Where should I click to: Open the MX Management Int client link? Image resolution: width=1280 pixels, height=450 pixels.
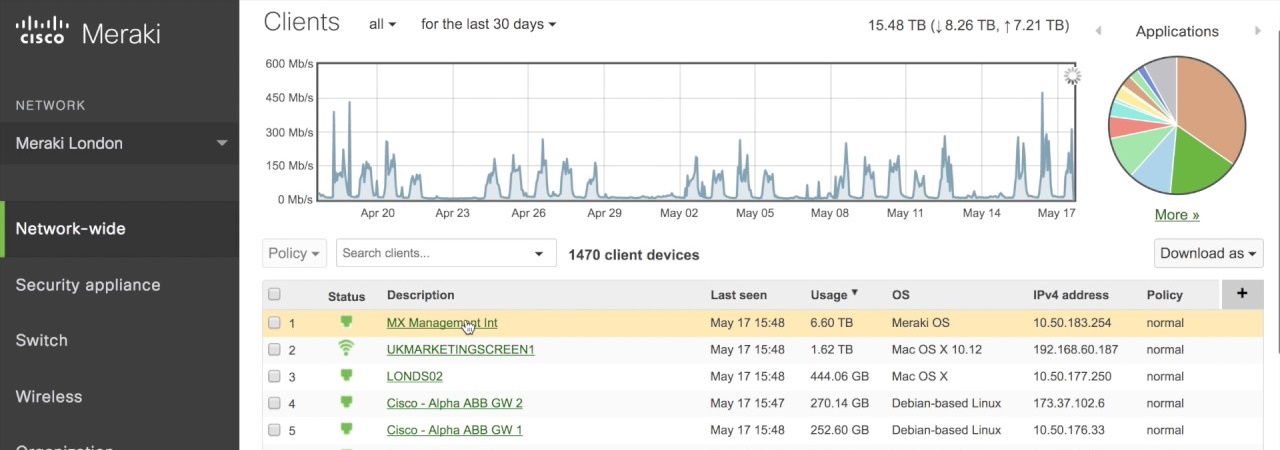tap(442, 323)
